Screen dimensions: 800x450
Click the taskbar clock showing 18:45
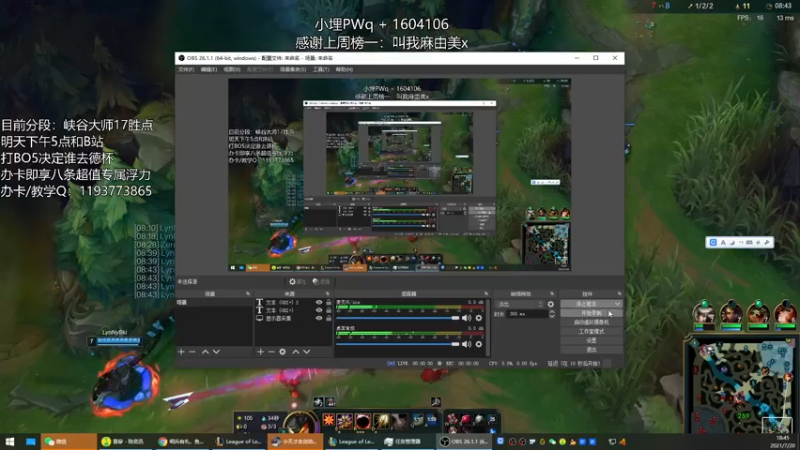[x=782, y=441]
